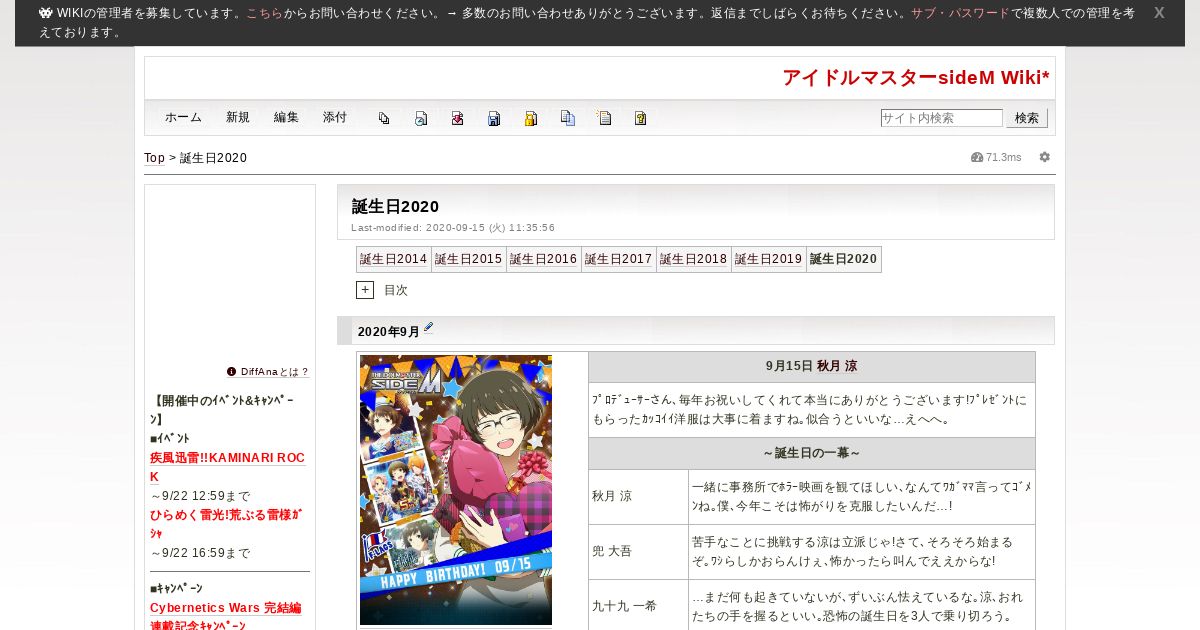This screenshot has width=1200, height=630.
Task: Click the speedometer load time icon
Action: click(x=977, y=157)
